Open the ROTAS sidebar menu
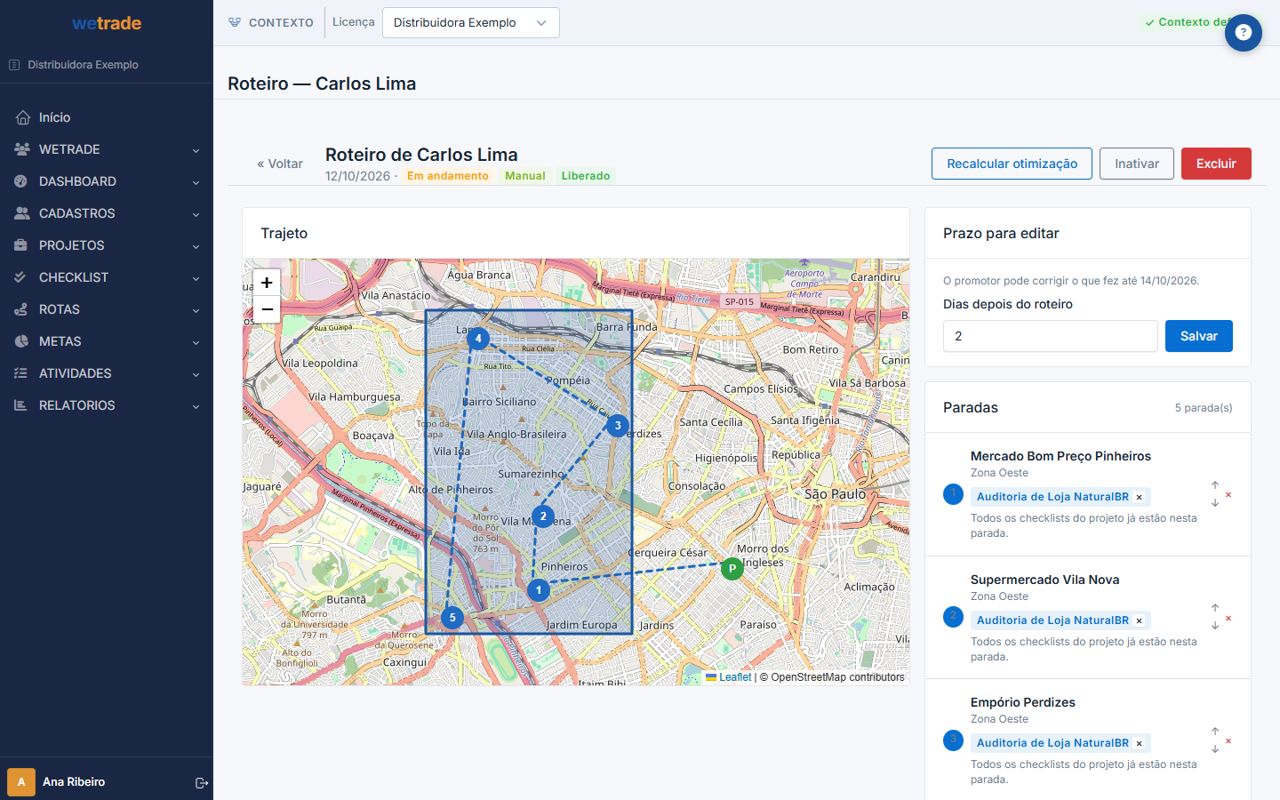The image size is (1280, 800). tap(106, 310)
